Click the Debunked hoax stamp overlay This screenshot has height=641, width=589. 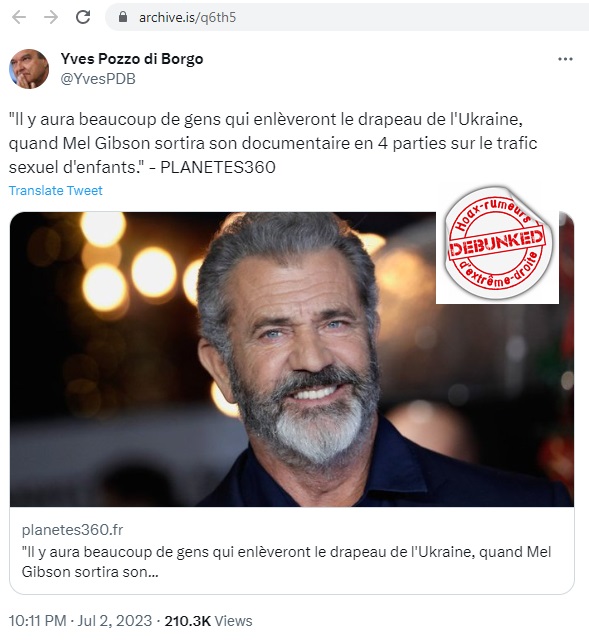coord(497,243)
